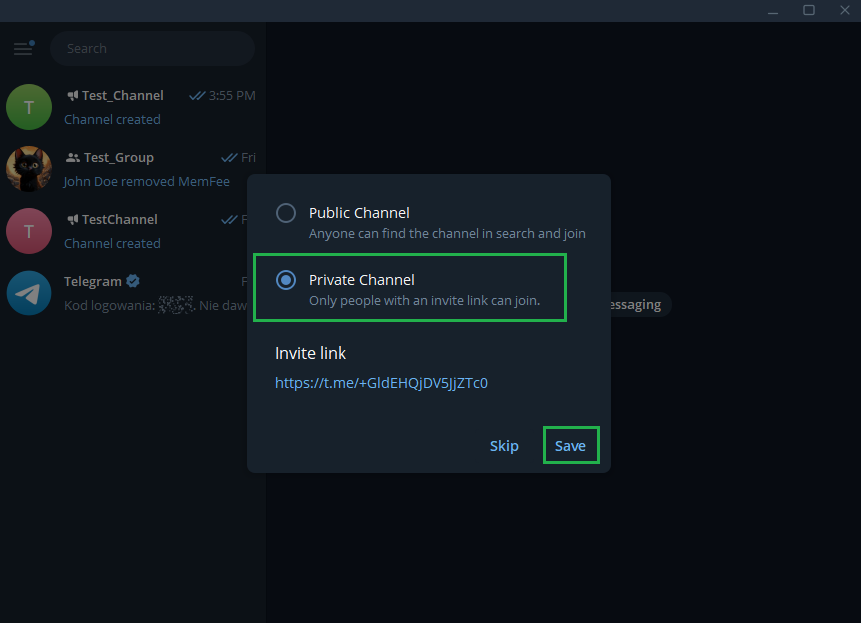Screen dimensions: 861x623
Task: Click read checkmarks on Test_Group
Action: [x=229, y=158]
